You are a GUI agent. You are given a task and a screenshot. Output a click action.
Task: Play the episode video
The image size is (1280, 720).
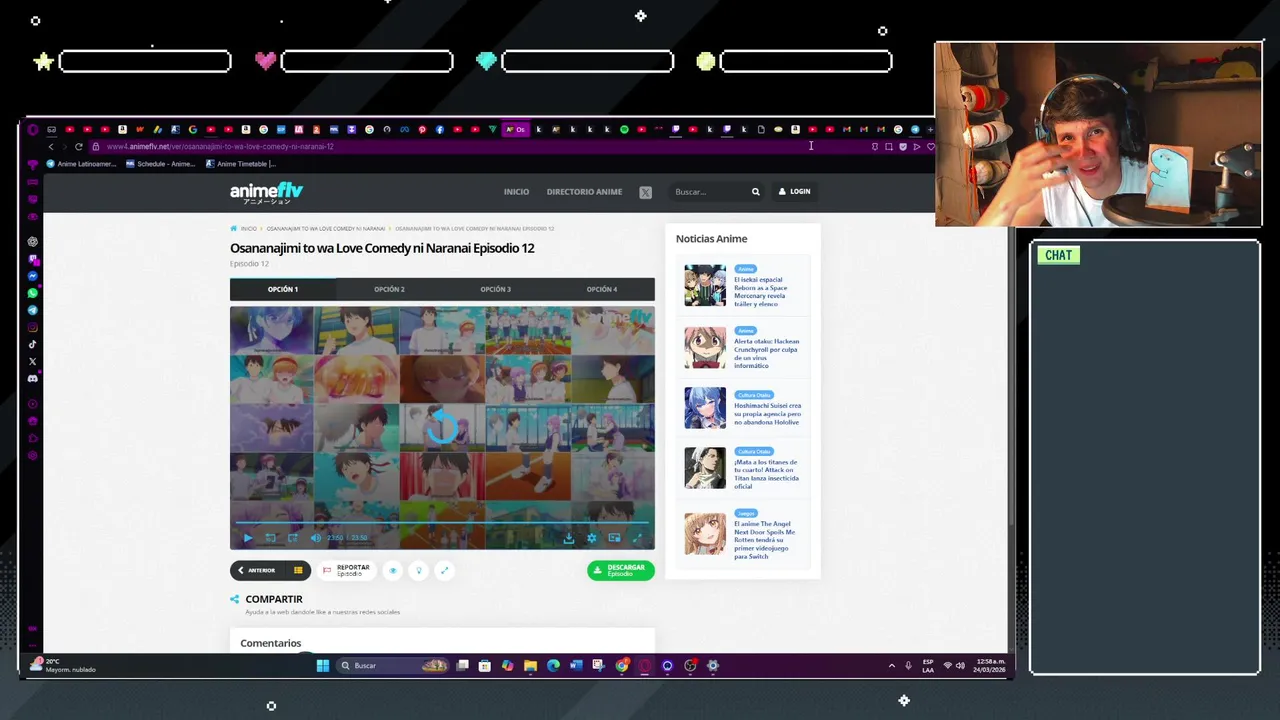pos(248,538)
